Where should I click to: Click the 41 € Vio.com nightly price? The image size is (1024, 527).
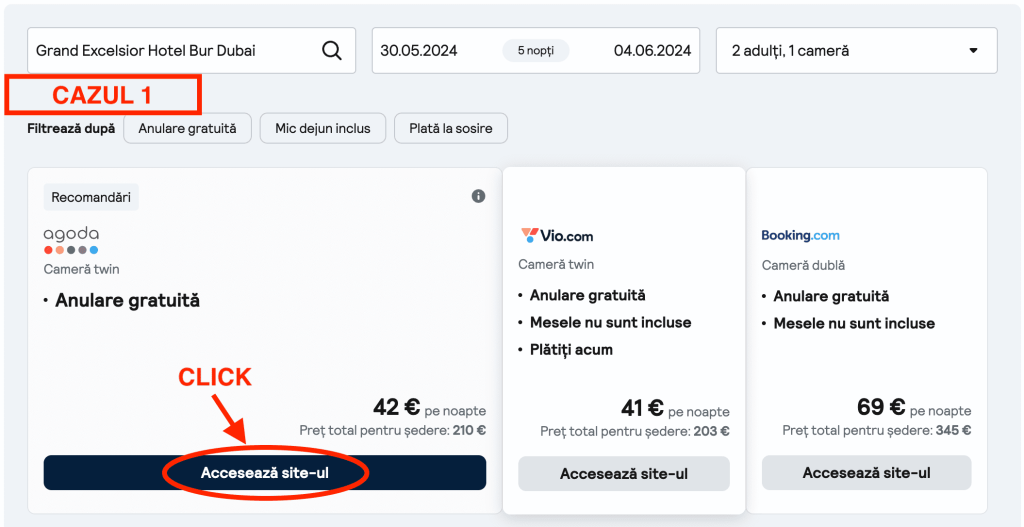click(643, 408)
